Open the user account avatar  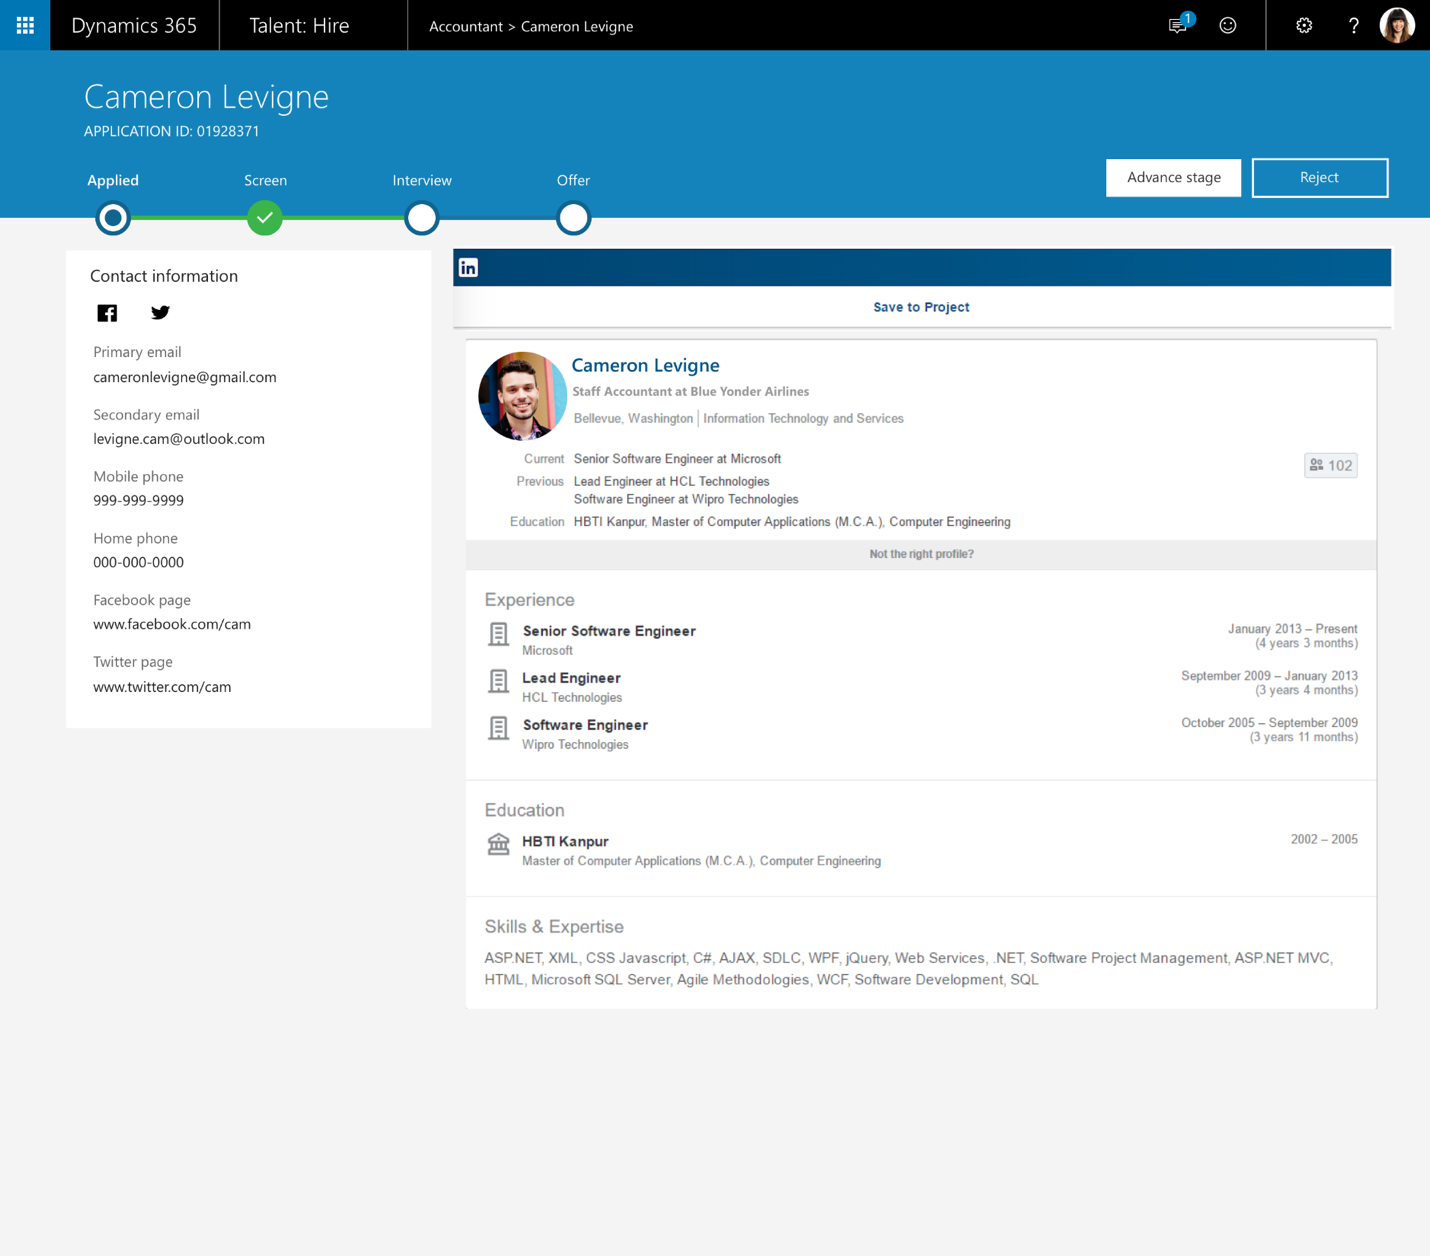click(x=1397, y=26)
